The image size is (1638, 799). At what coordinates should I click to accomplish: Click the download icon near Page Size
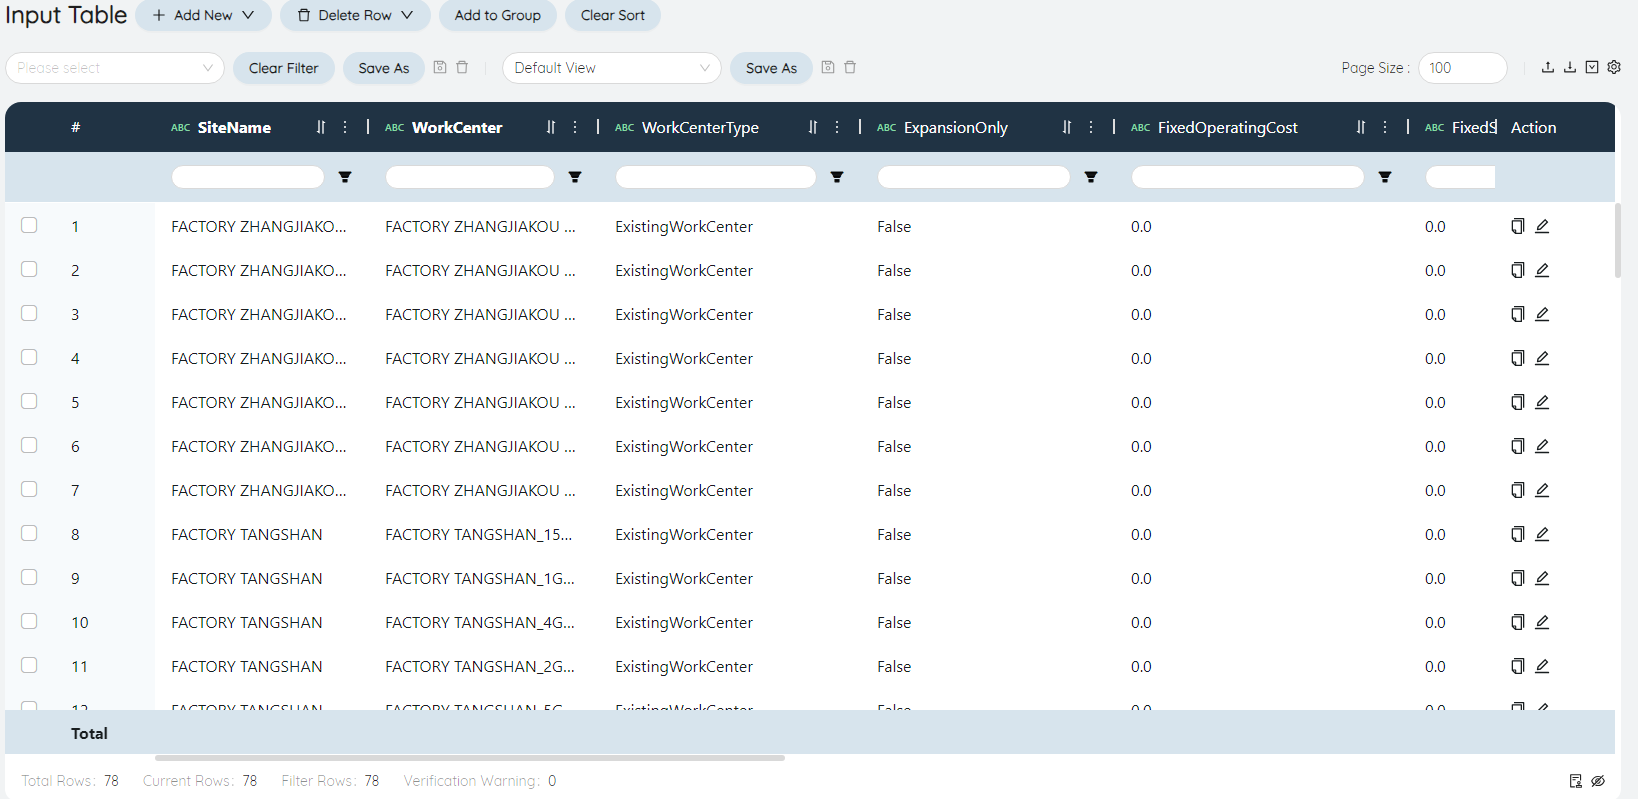1569,67
